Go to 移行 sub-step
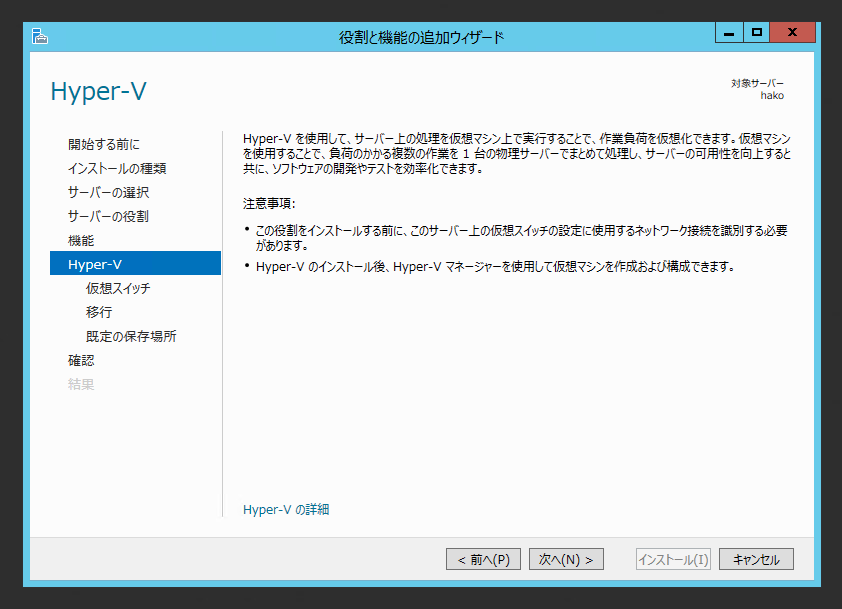The image size is (842, 609). 99,312
